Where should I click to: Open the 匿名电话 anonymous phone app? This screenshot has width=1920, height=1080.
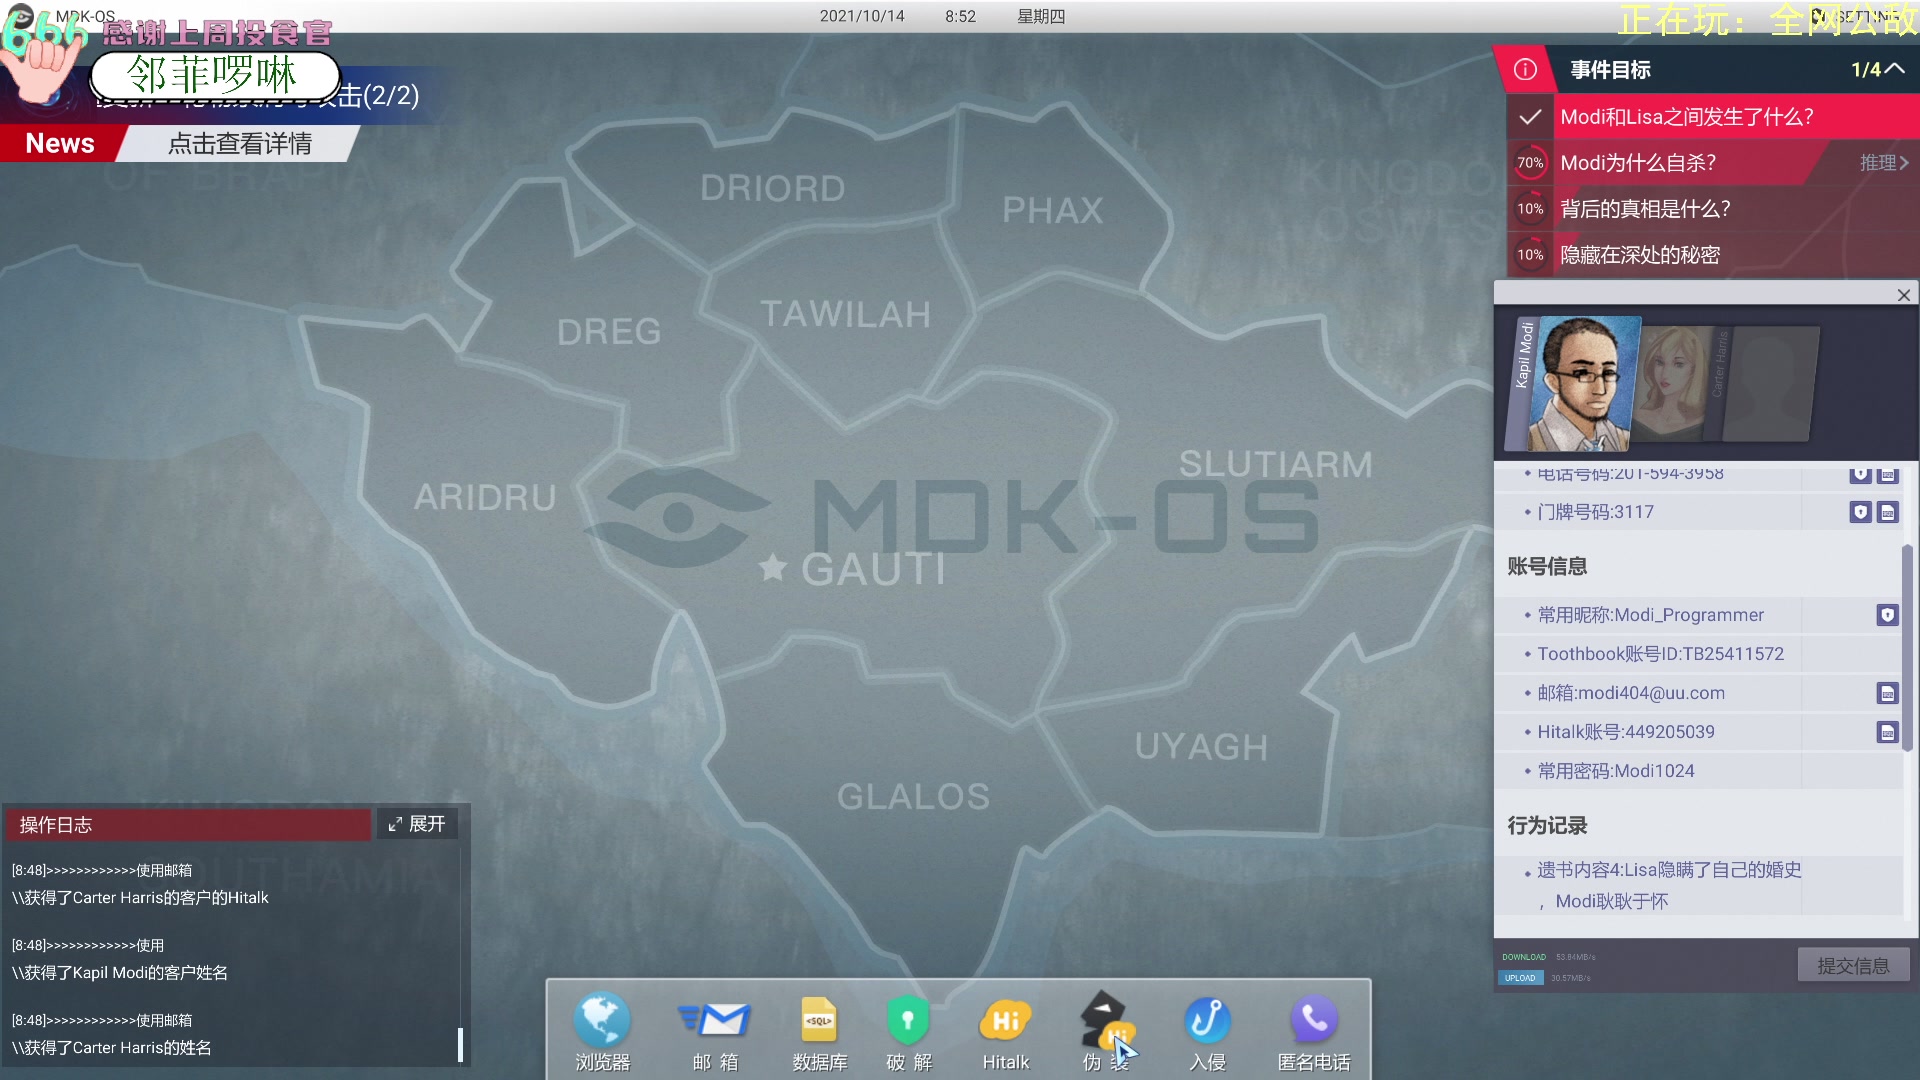click(1313, 1031)
